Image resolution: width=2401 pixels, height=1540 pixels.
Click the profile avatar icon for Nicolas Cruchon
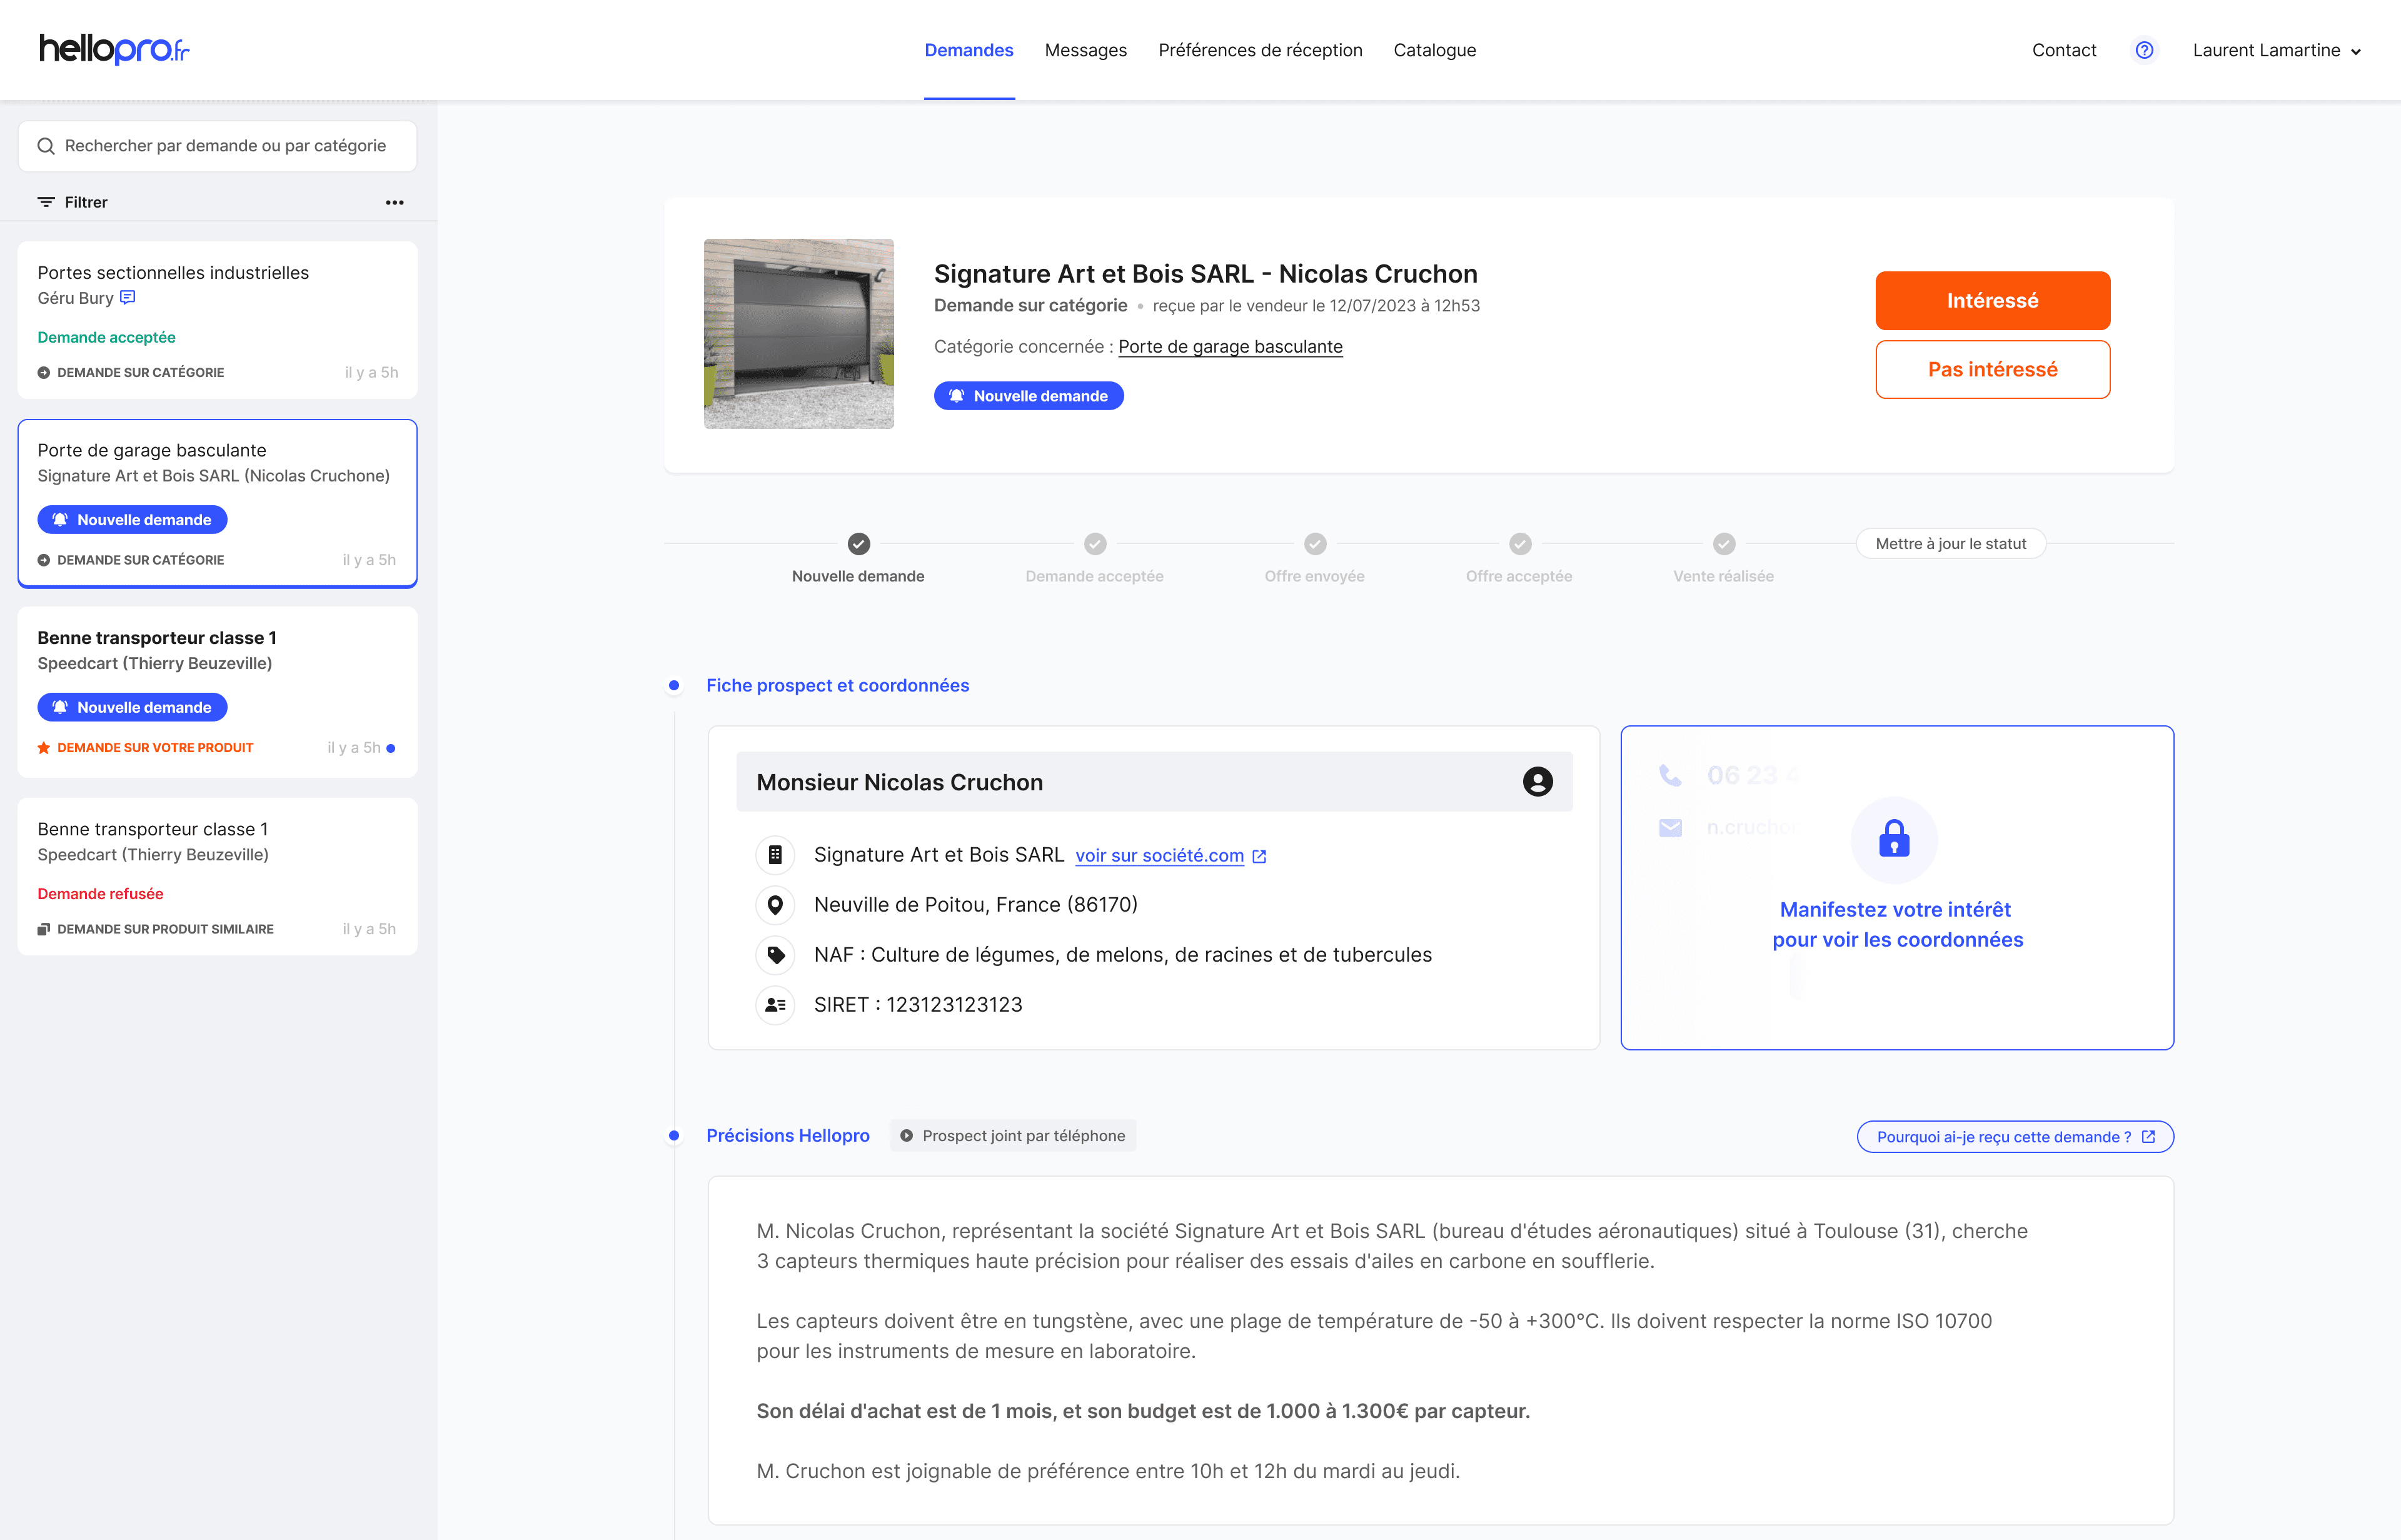pyautogui.click(x=1537, y=782)
